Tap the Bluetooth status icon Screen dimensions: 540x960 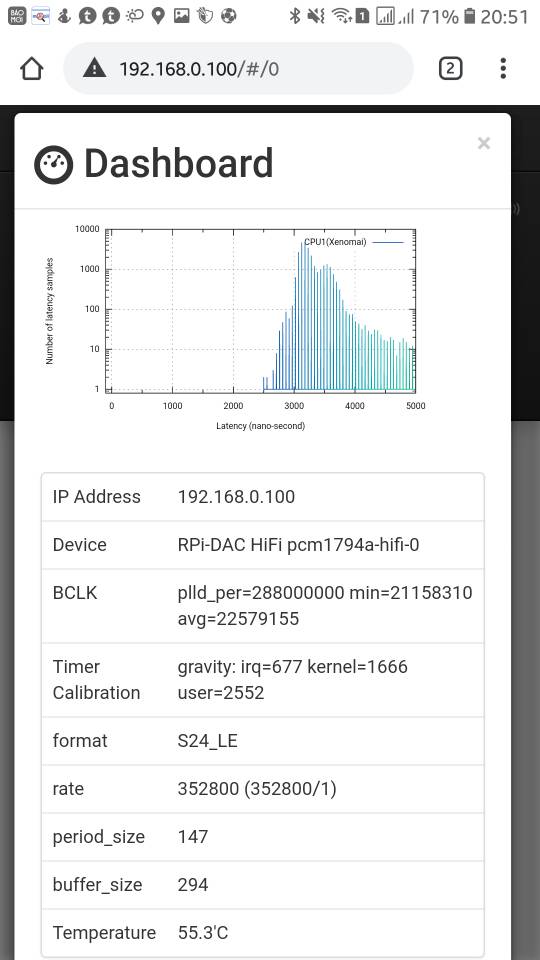pos(294,16)
